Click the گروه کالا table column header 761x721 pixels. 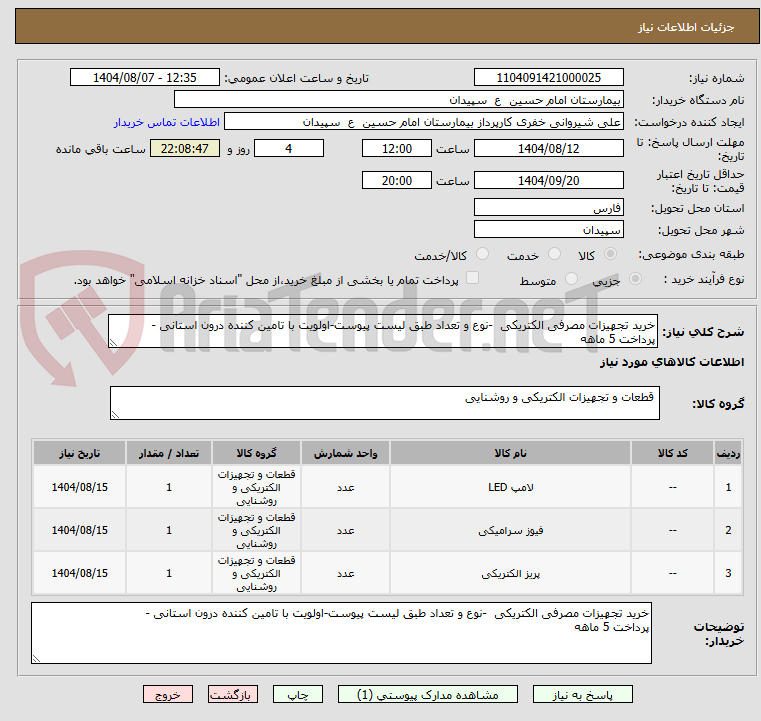[x=256, y=453]
